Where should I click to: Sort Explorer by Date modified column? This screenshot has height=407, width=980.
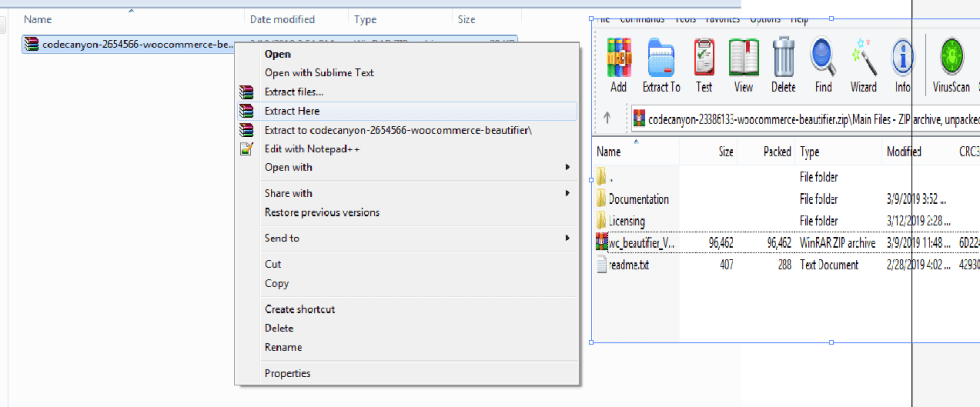pyautogui.click(x=282, y=19)
